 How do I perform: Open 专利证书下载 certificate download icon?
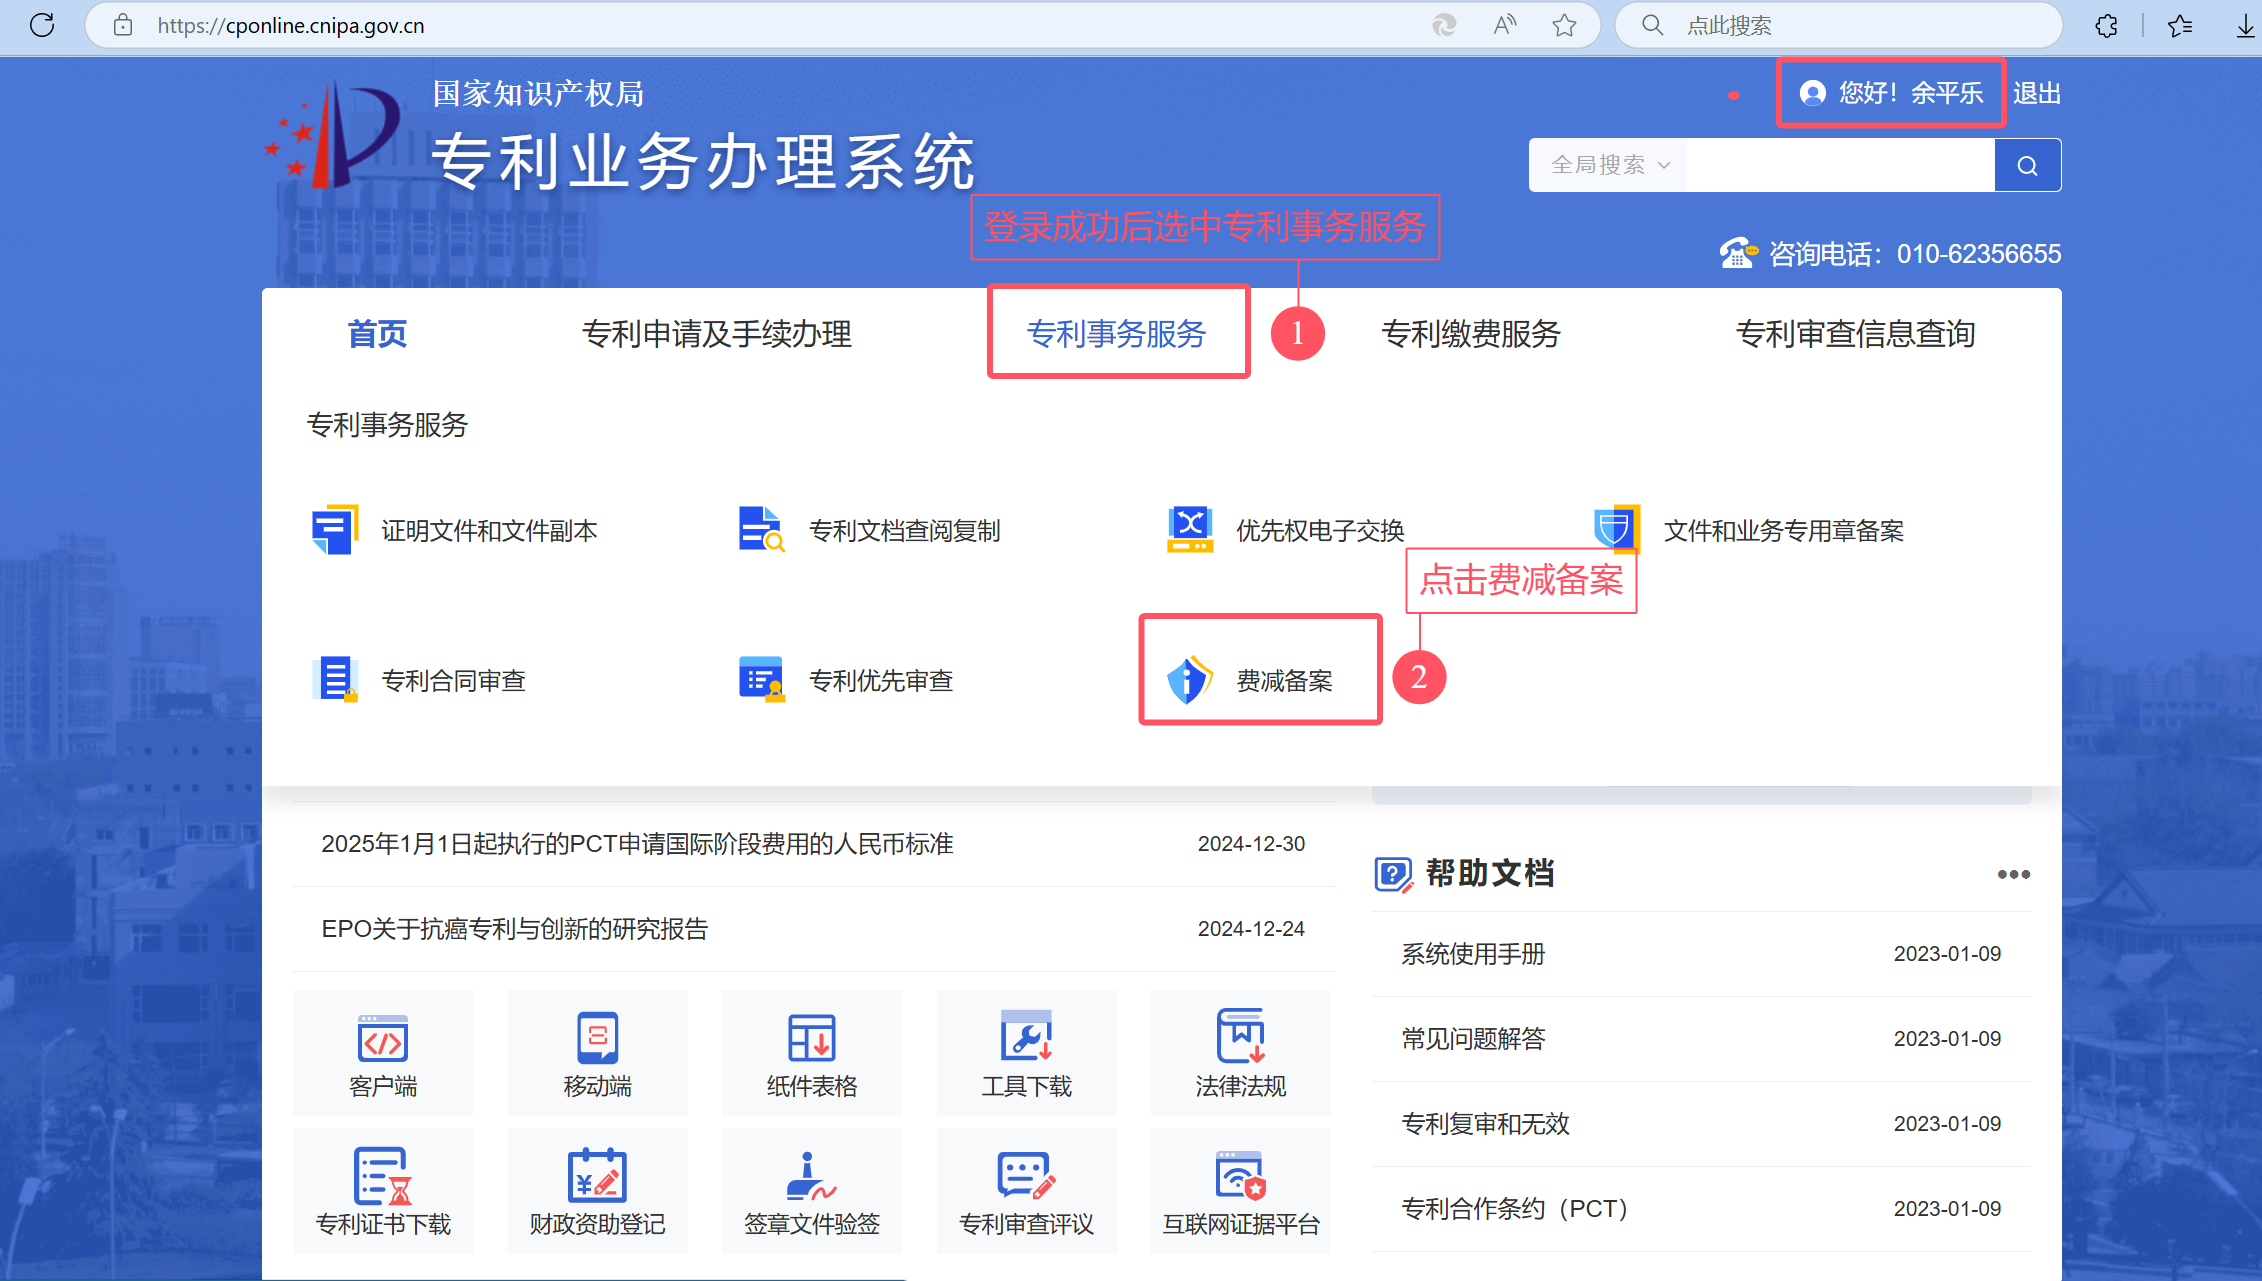click(383, 1190)
